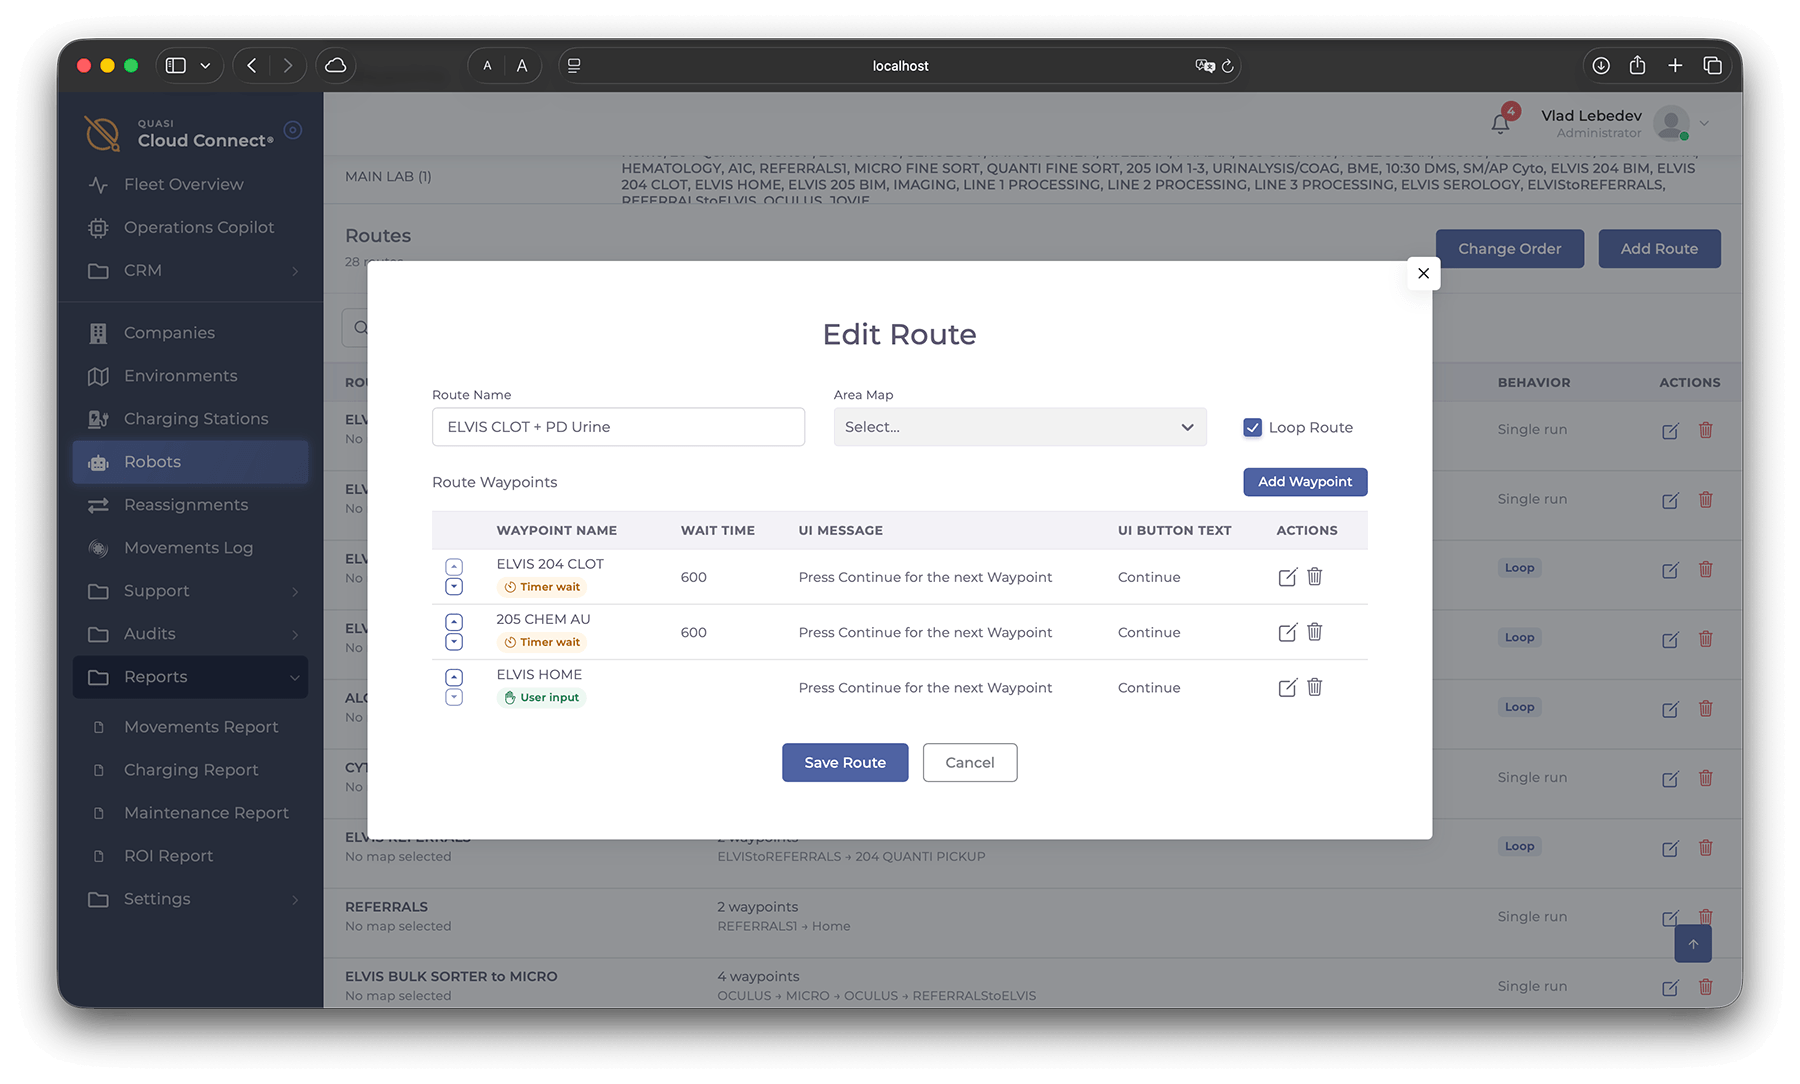Close the Edit Route dialog
Viewport: 1800px width, 1084px height.
(1423, 273)
